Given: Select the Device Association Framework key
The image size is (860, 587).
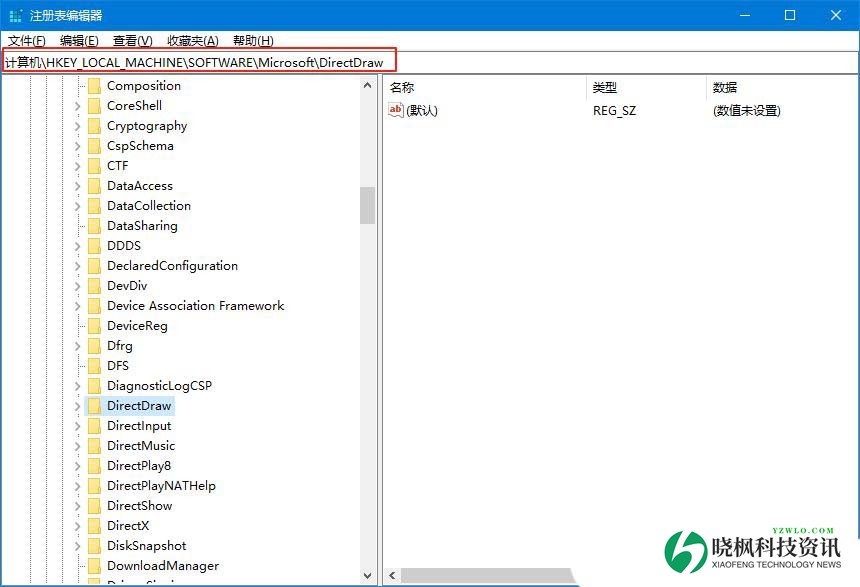Looking at the screenshot, I should 195,306.
